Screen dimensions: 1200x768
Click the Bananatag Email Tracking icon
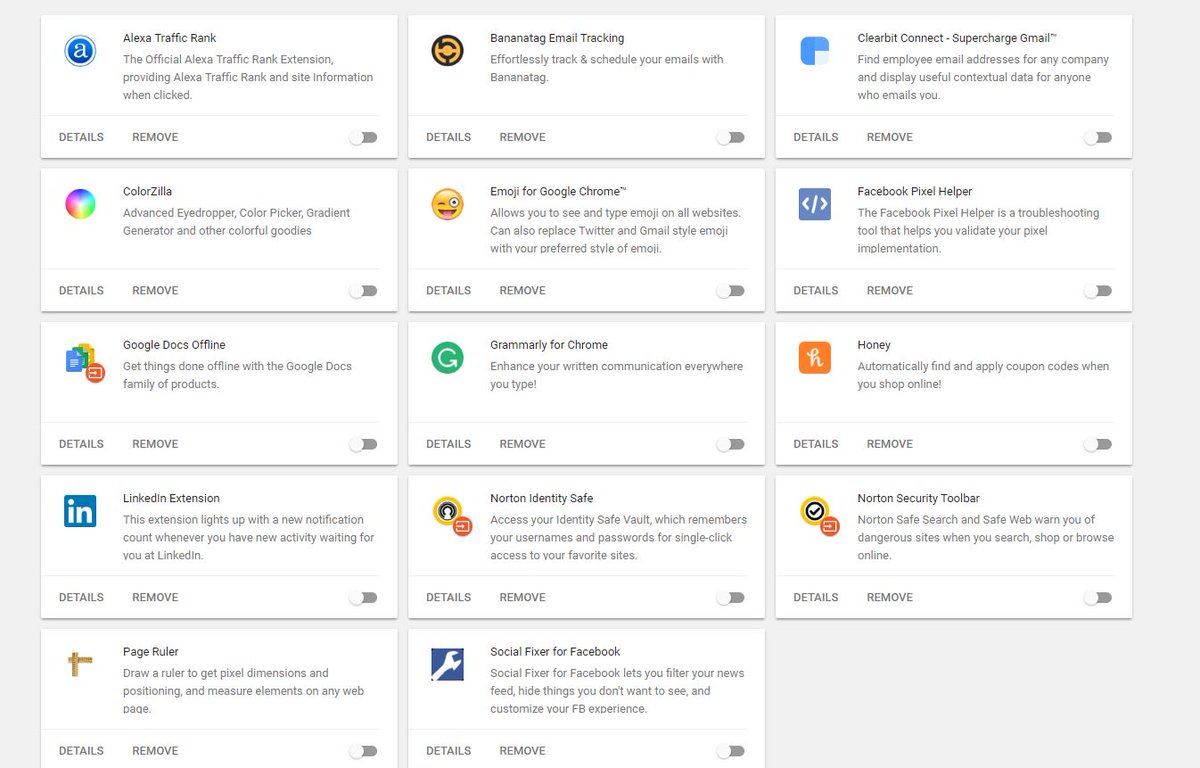[x=447, y=50]
